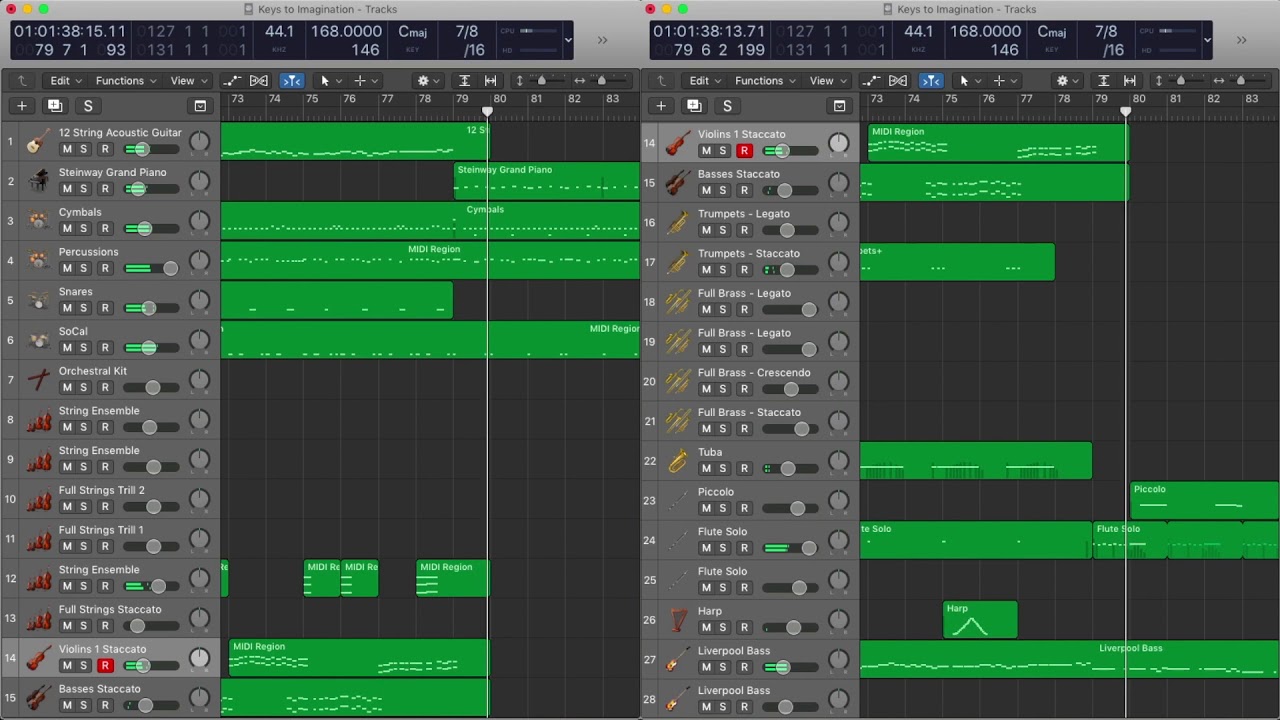Show more toolbar items chevron, right window
Screen dimensions: 1280x720
pyautogui.click(x=1242, y=41)
